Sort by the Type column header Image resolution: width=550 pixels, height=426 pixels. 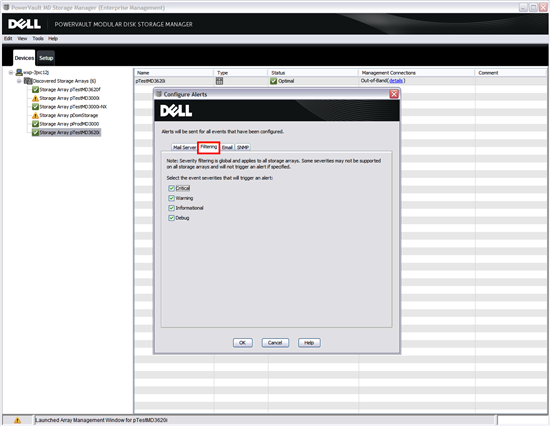click(241, 73)
